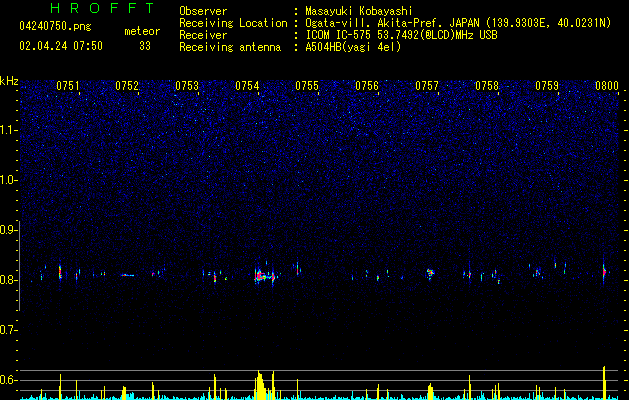This screenshot has height=400, width=629.
Task: Click the meteor echo at 0800
Action: [x=604, y=272]
